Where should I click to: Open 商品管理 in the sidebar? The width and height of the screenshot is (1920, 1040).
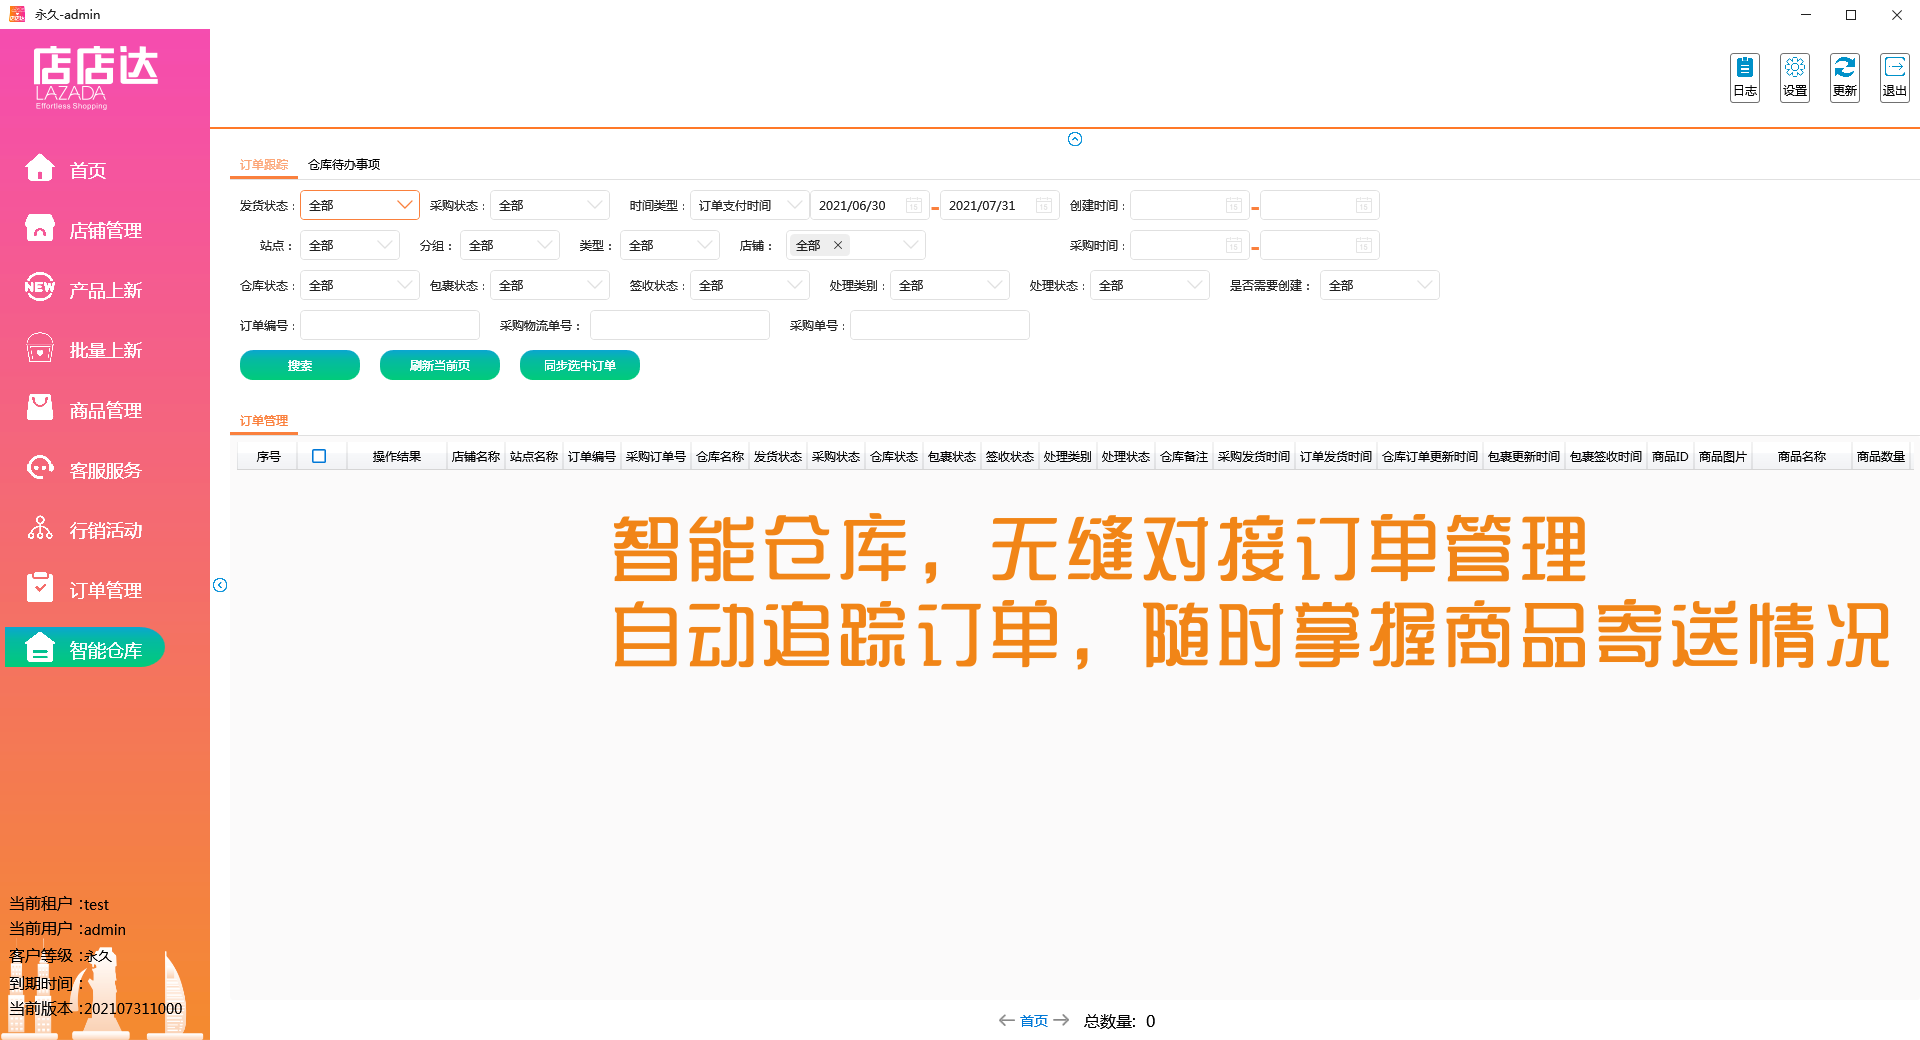pyautogui.click(x=85, y=410)
